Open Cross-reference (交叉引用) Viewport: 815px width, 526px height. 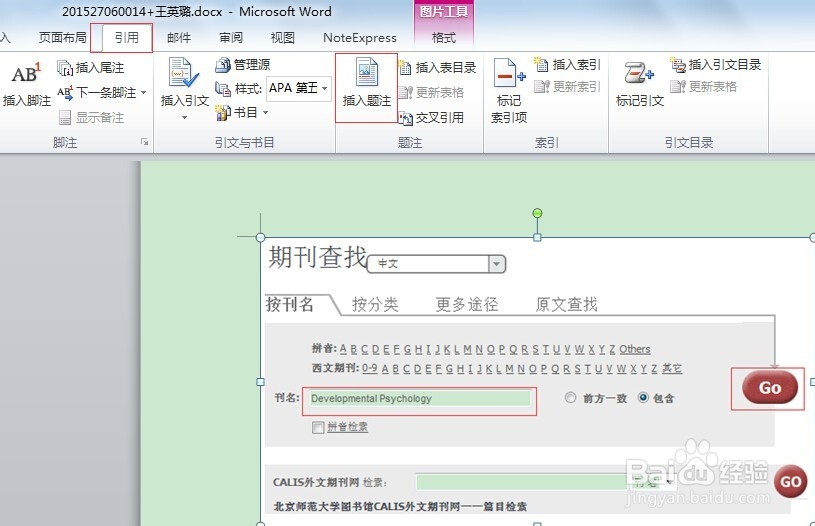click(x=431, y=117)
